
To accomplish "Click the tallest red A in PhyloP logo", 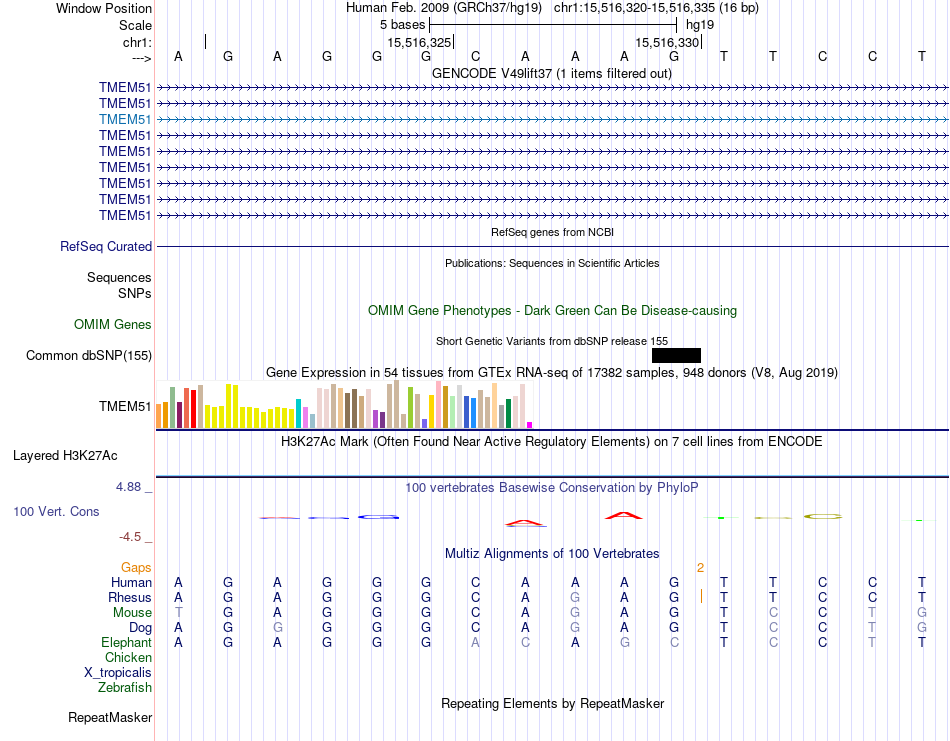I will click(x=624, y=516).
